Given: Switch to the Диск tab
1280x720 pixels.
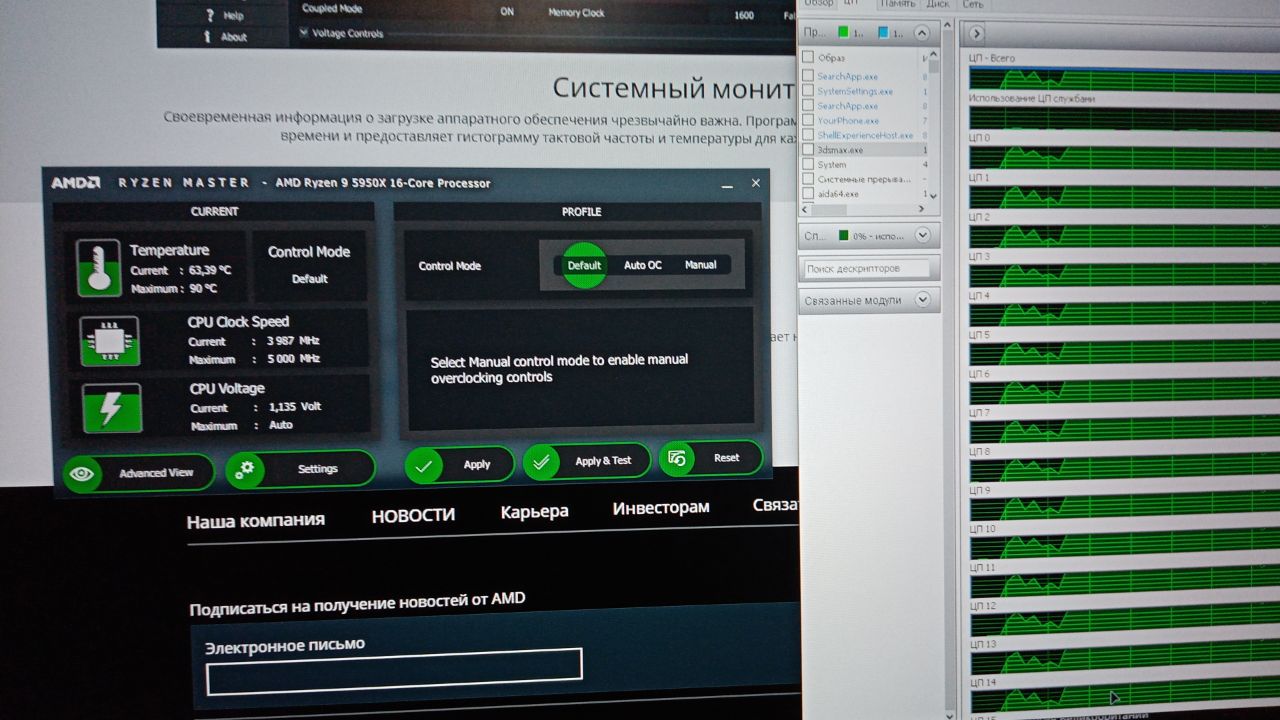Looking at the screenshot, I should click(938, 4).
